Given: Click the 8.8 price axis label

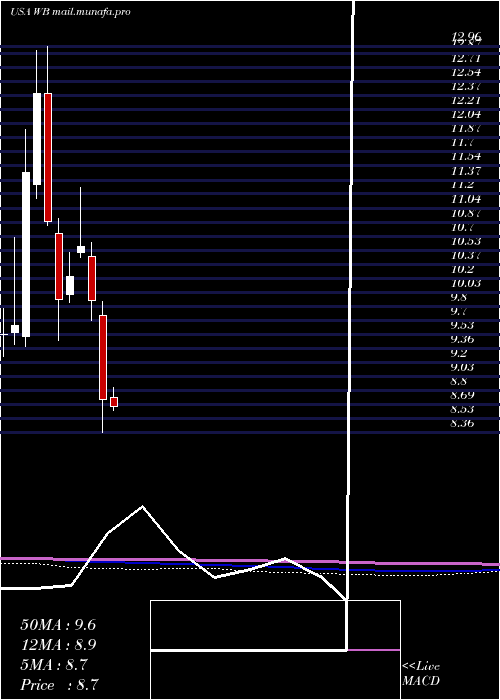Looking at the screenshot, I should click(x=460, y=381).
